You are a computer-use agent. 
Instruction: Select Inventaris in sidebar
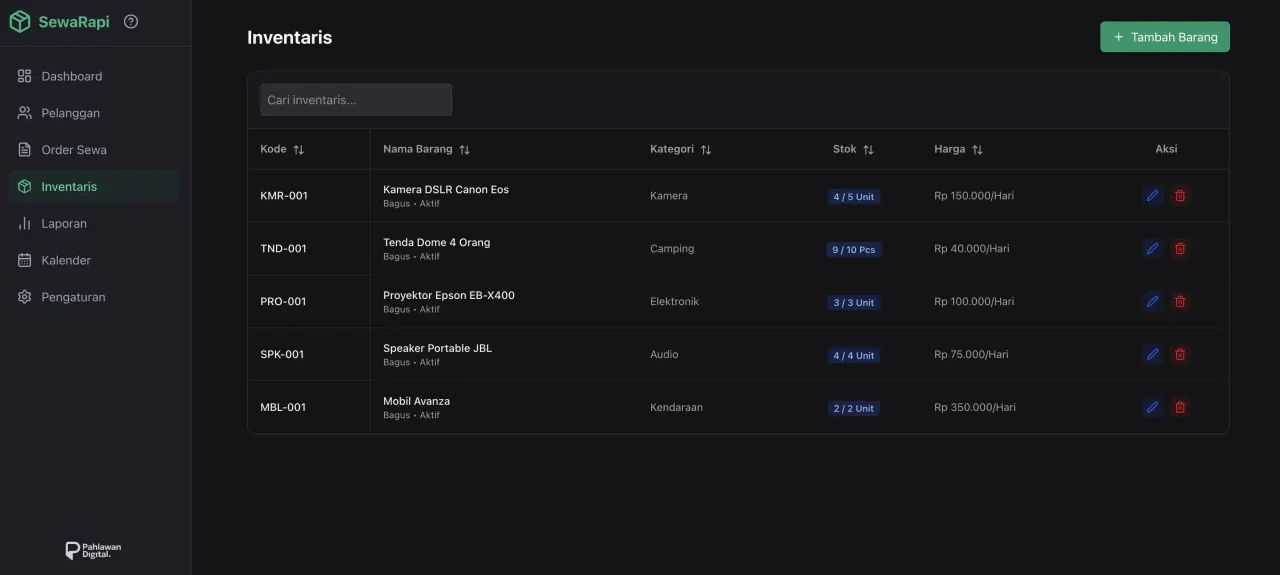coord(95,187)
